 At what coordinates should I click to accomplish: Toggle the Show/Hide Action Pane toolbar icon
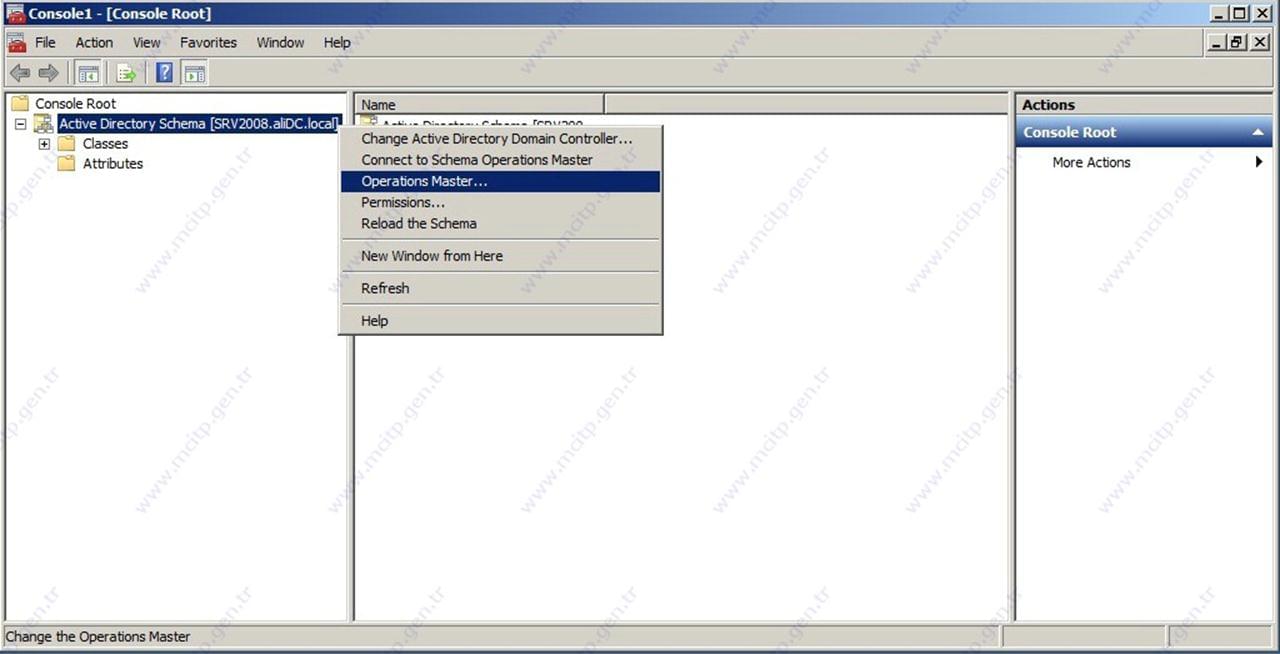(x=194, y=73)
